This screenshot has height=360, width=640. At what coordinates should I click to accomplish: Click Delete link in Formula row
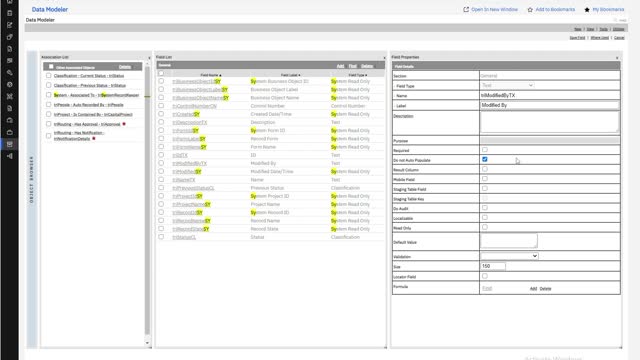(545, 289)
